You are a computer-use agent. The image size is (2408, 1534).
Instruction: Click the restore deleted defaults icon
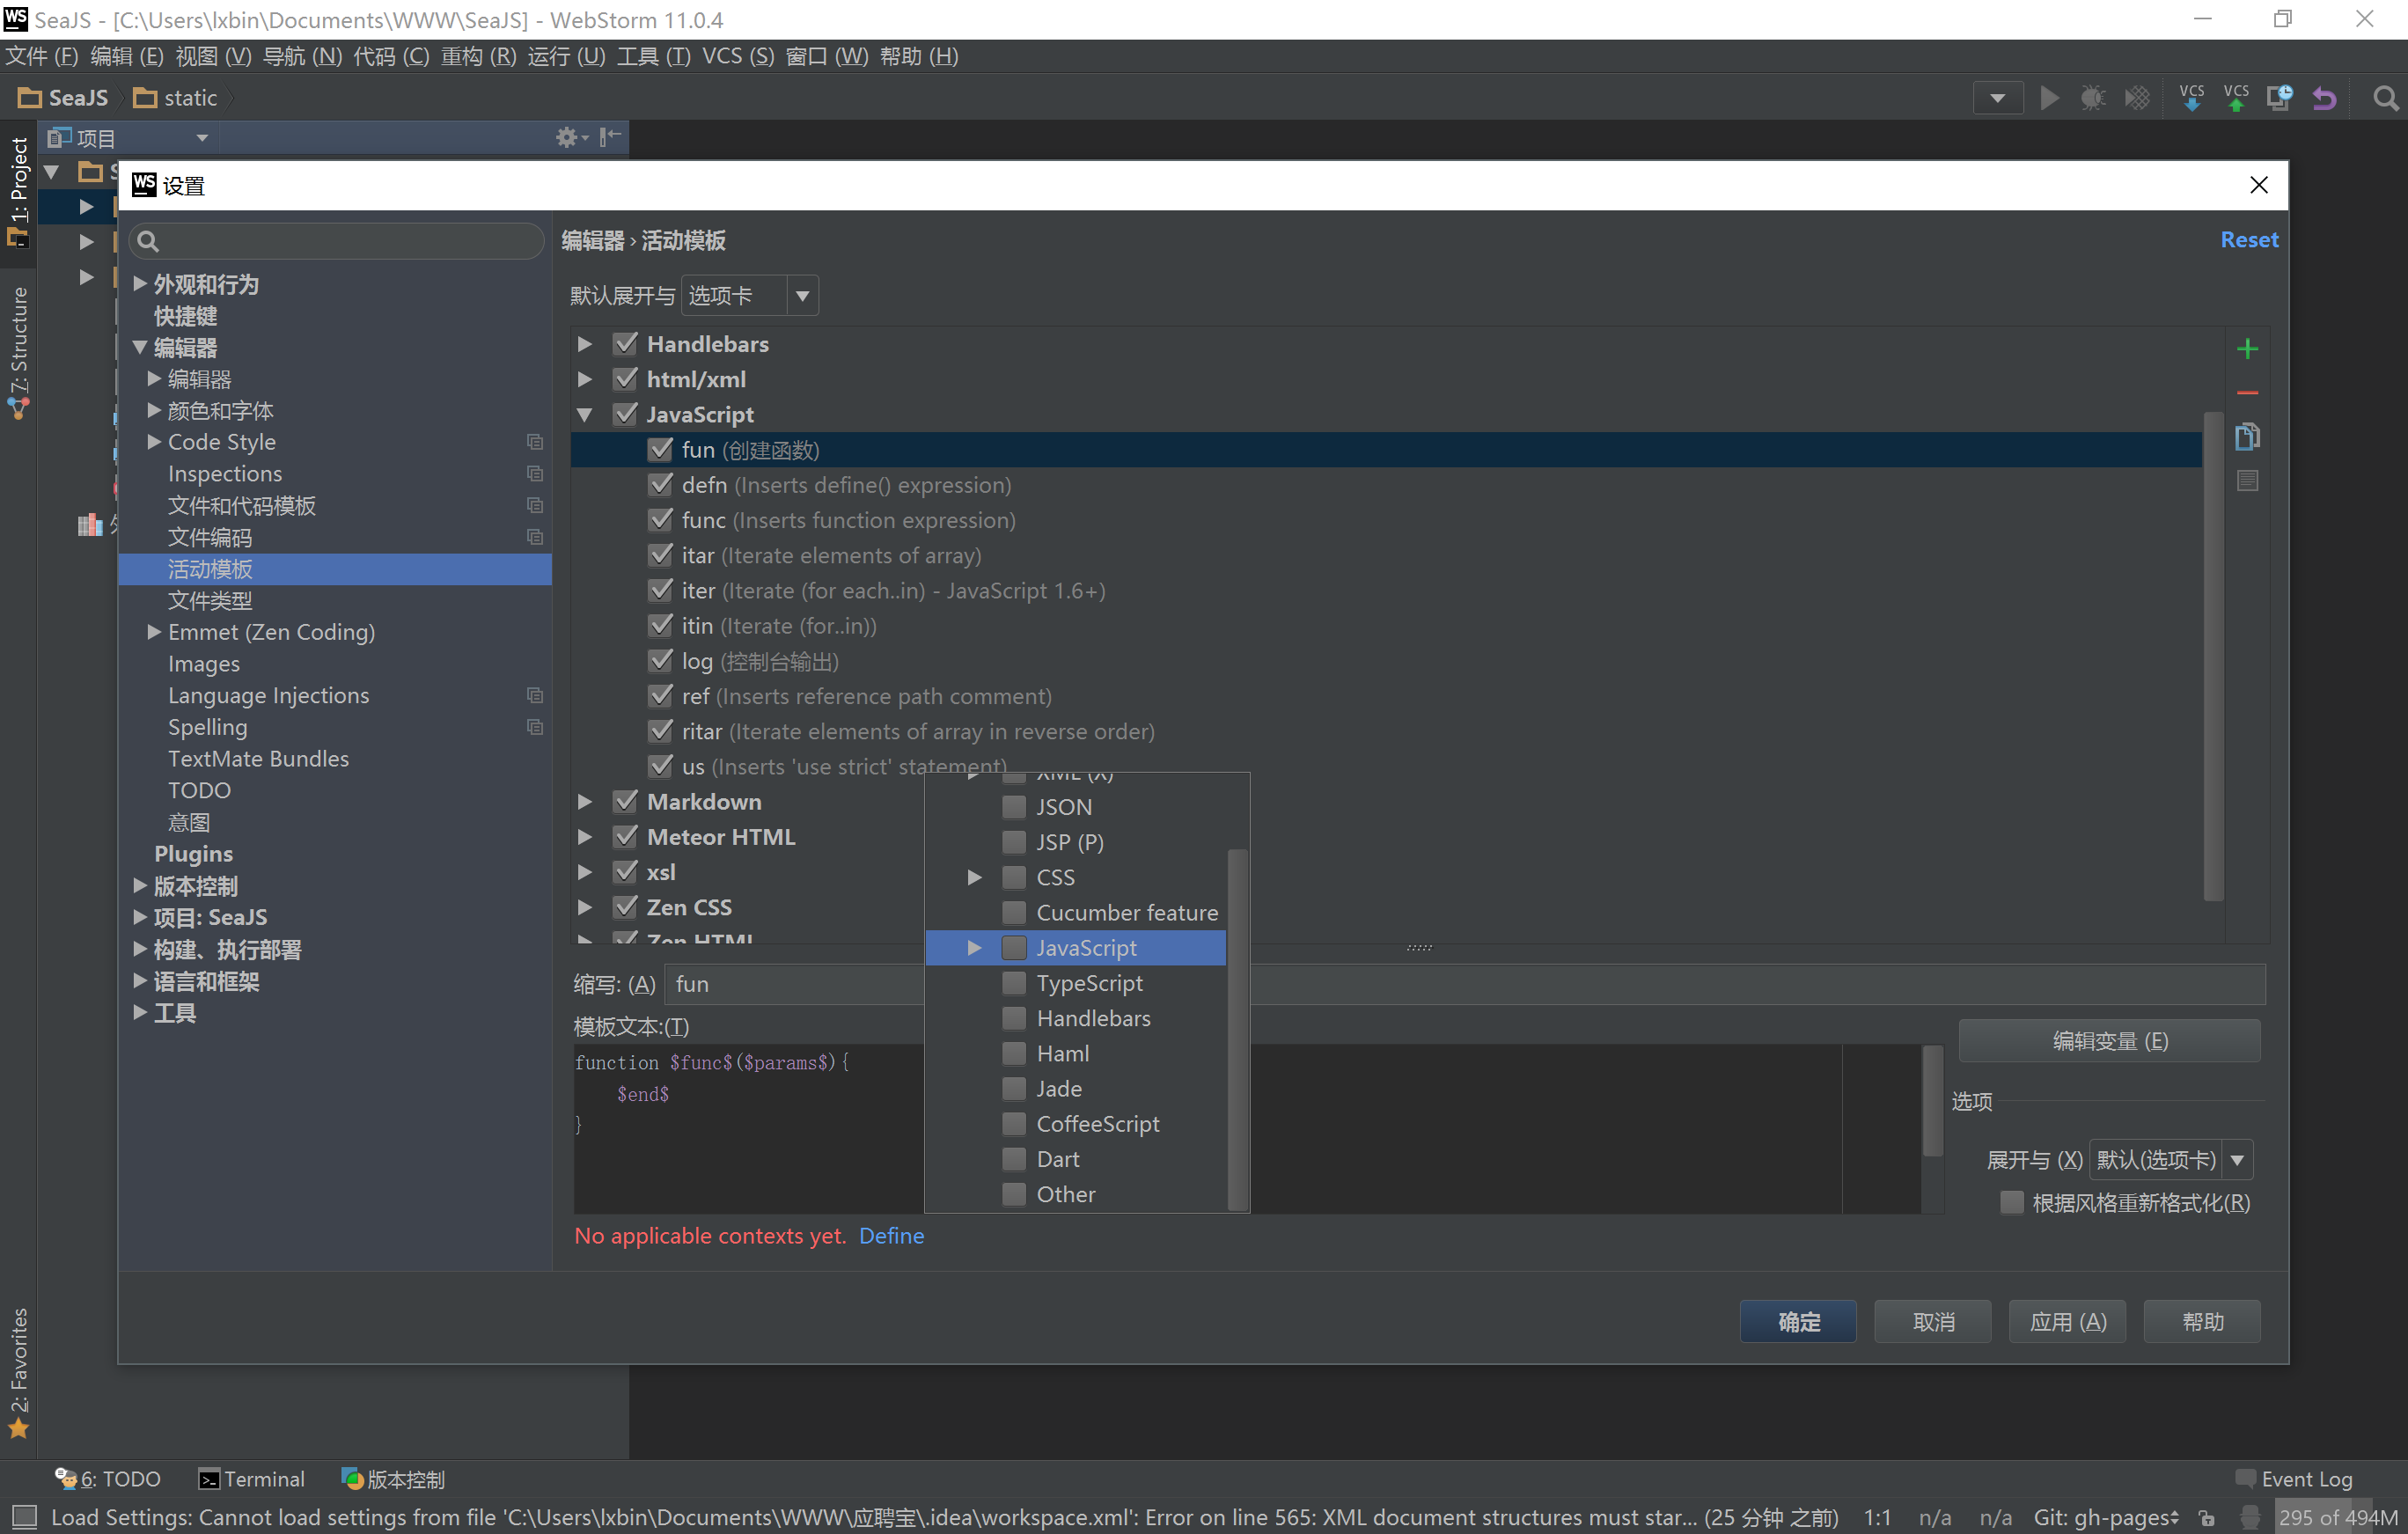(2247, 481)
